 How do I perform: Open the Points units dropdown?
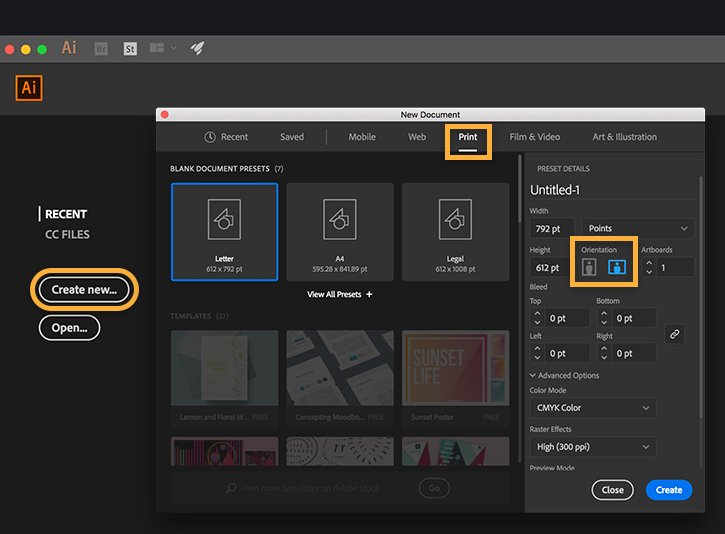coord(638,228)
